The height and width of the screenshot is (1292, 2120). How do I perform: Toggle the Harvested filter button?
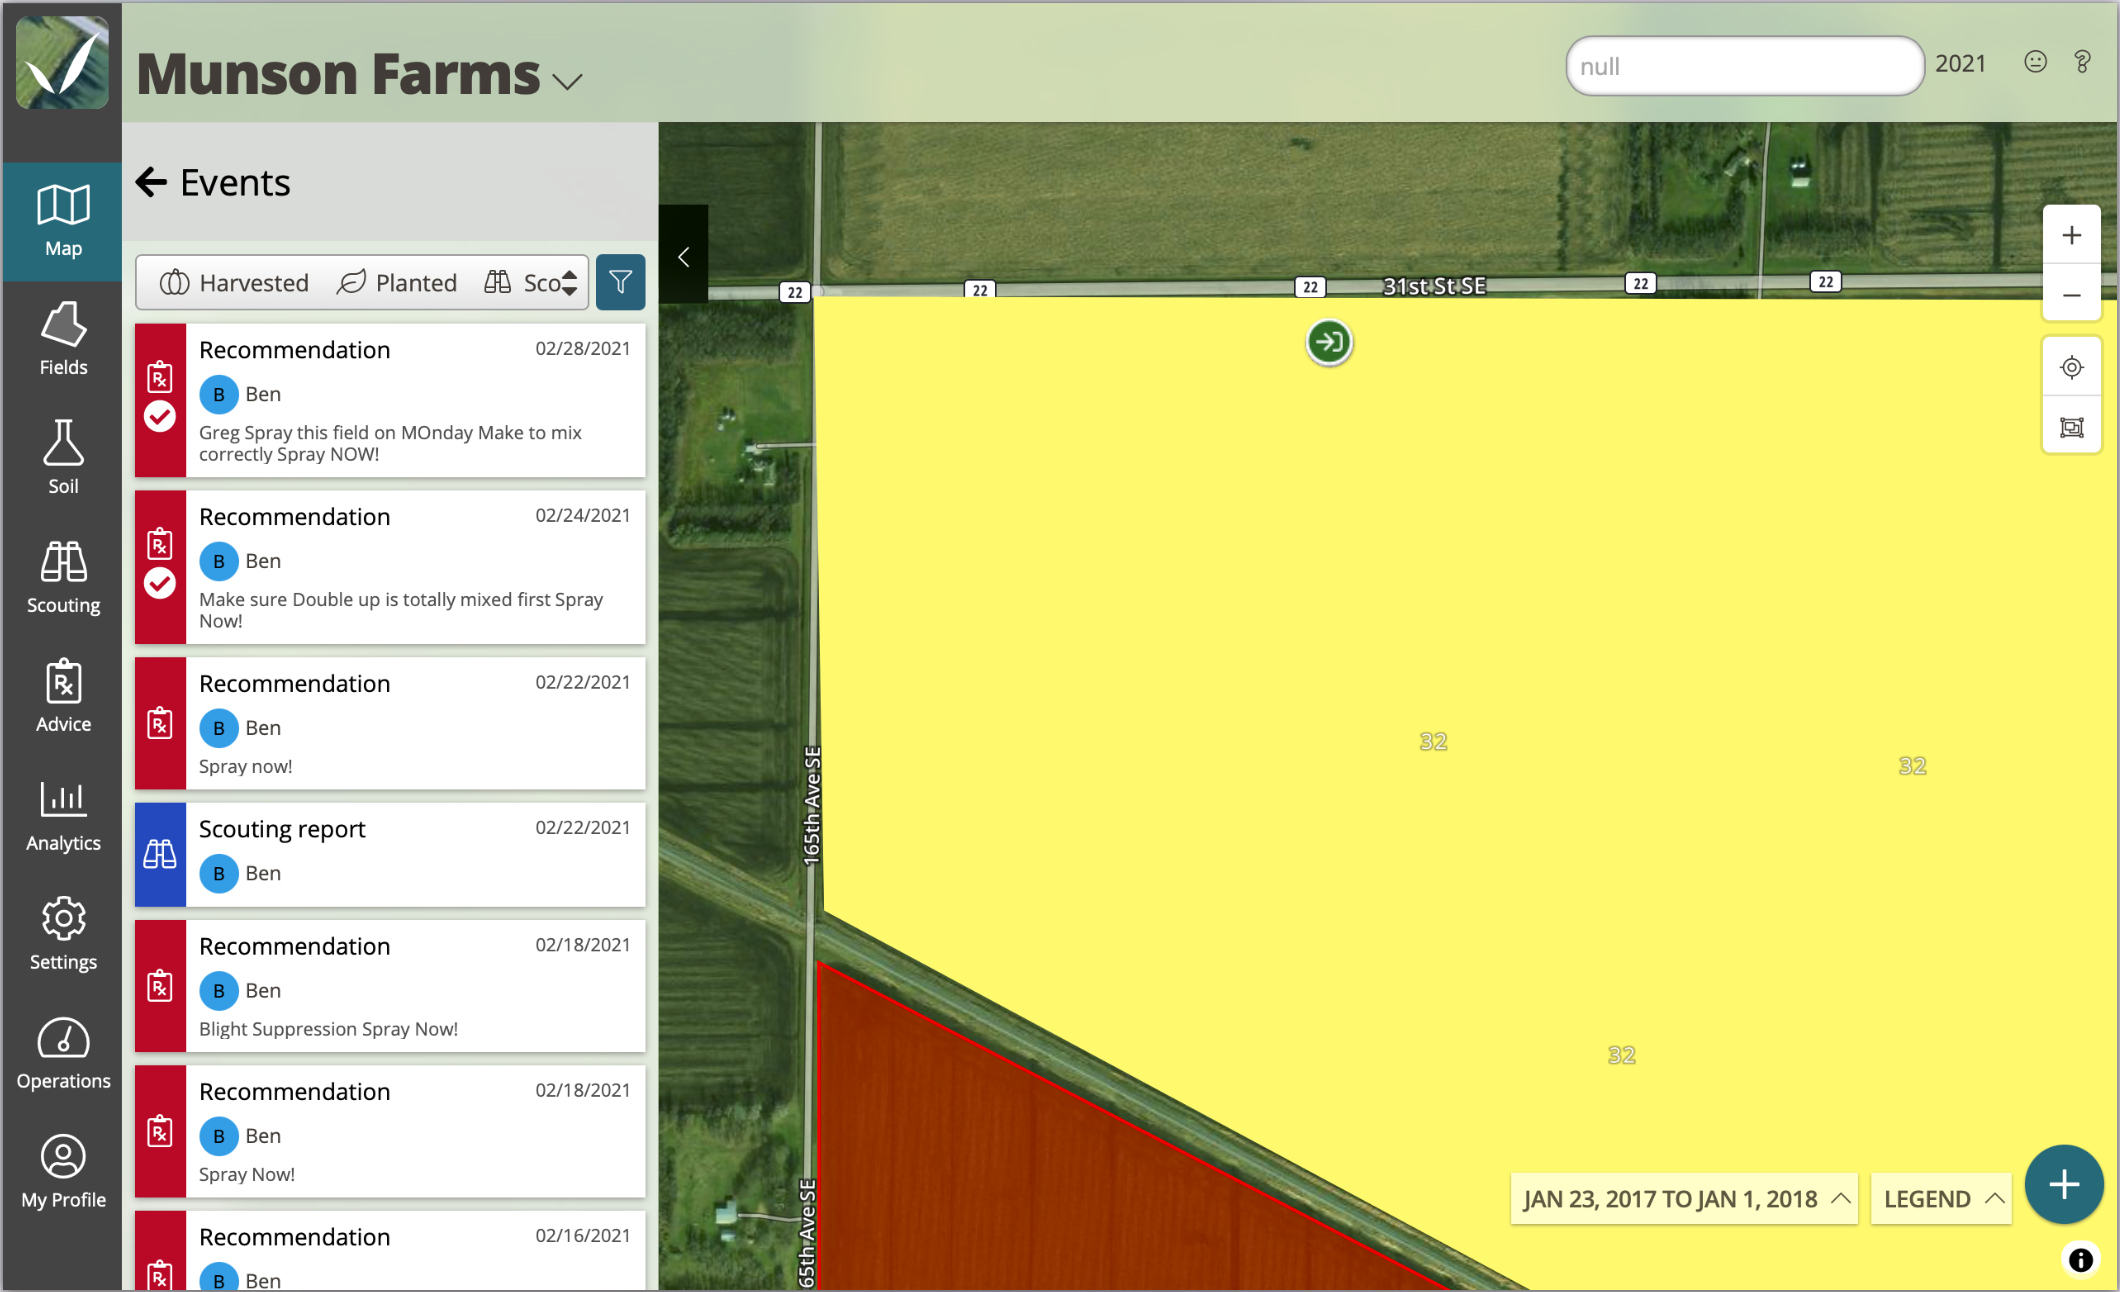pos(232,283)
